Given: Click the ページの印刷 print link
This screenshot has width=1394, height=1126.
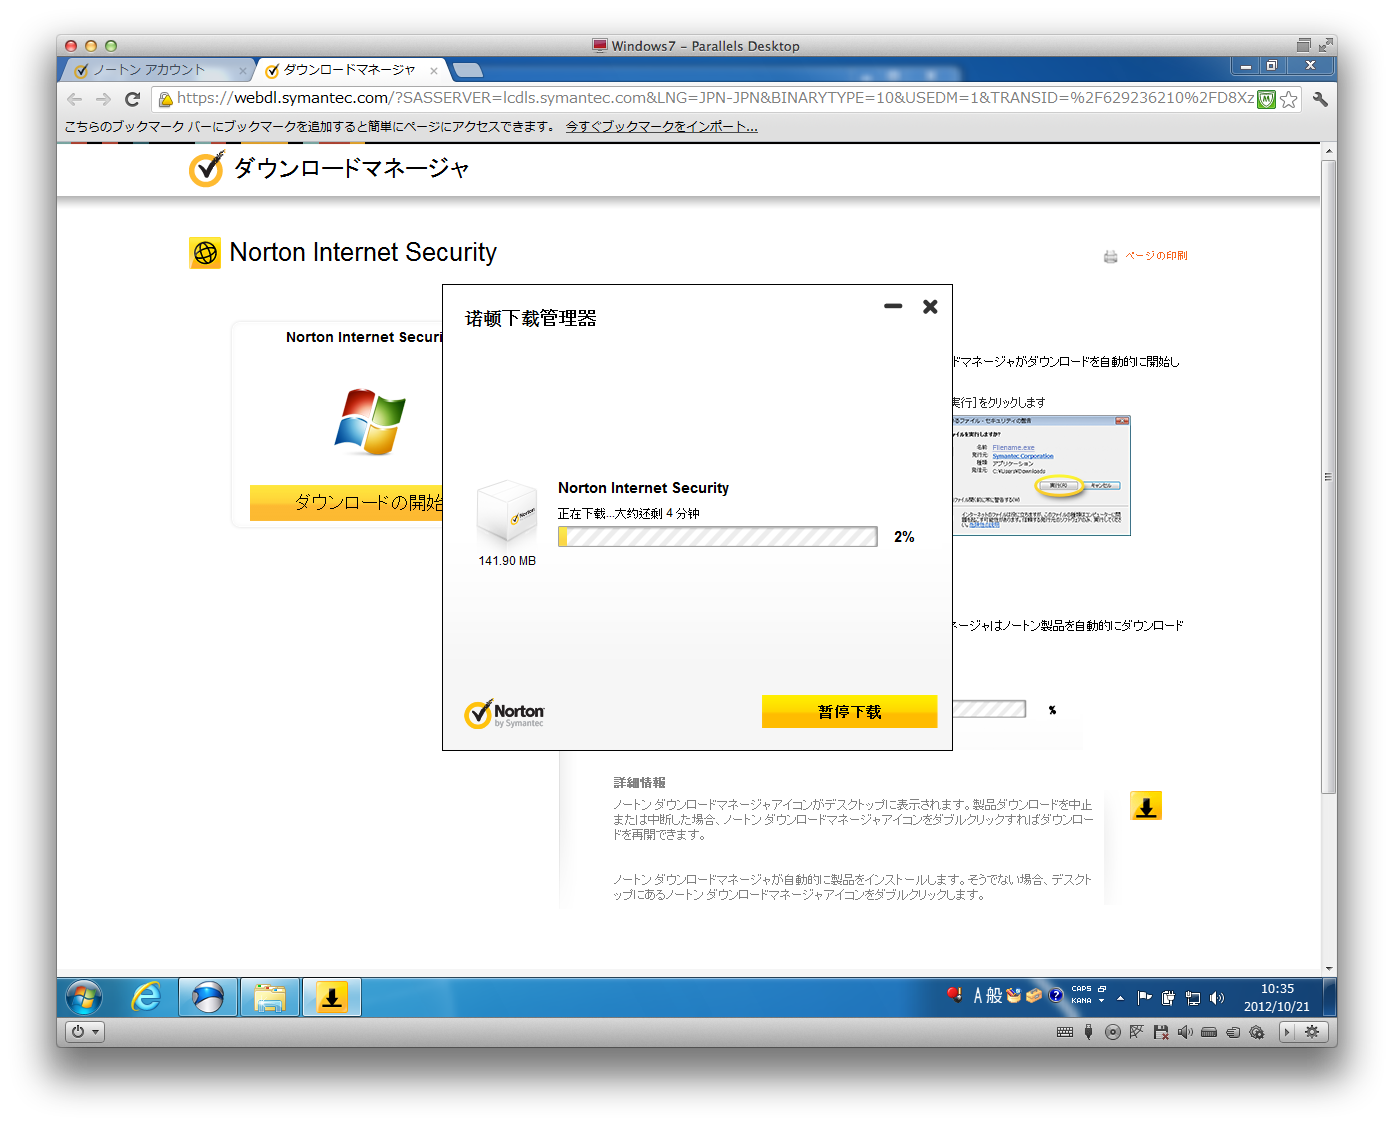Looking at the screenshot, I should pyautogui.click(x=1156, y=256).
